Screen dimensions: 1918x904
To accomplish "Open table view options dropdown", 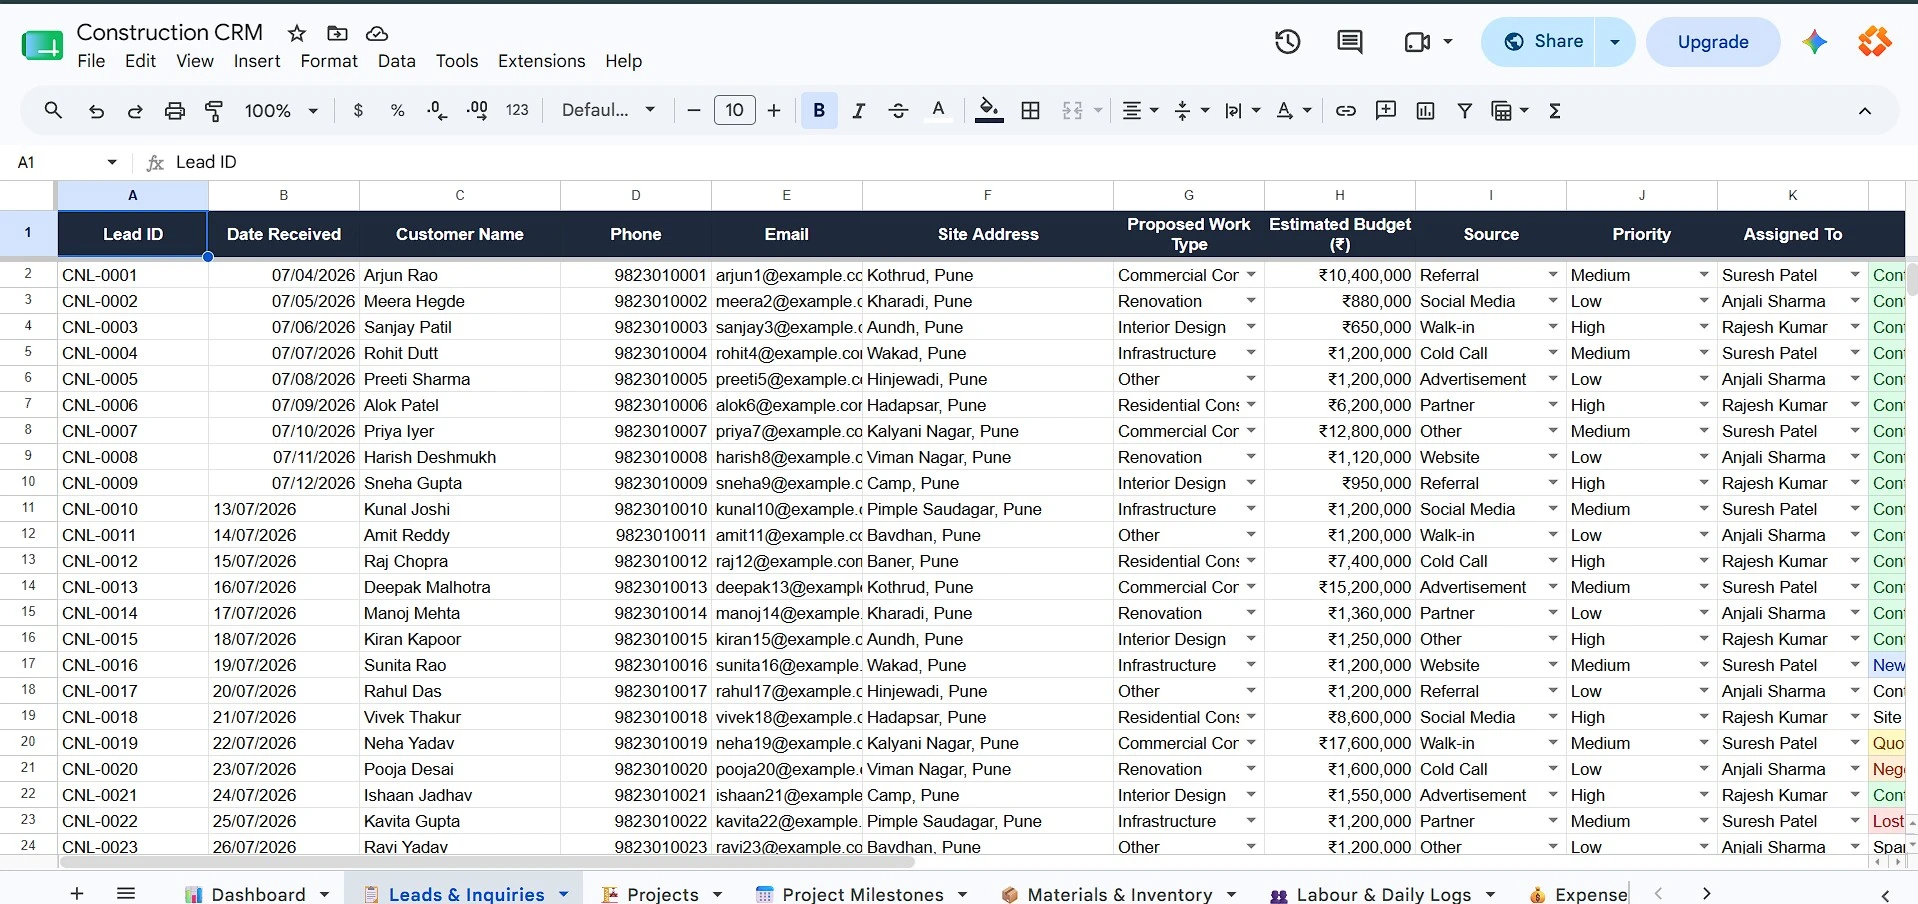I will [1510, 111].
